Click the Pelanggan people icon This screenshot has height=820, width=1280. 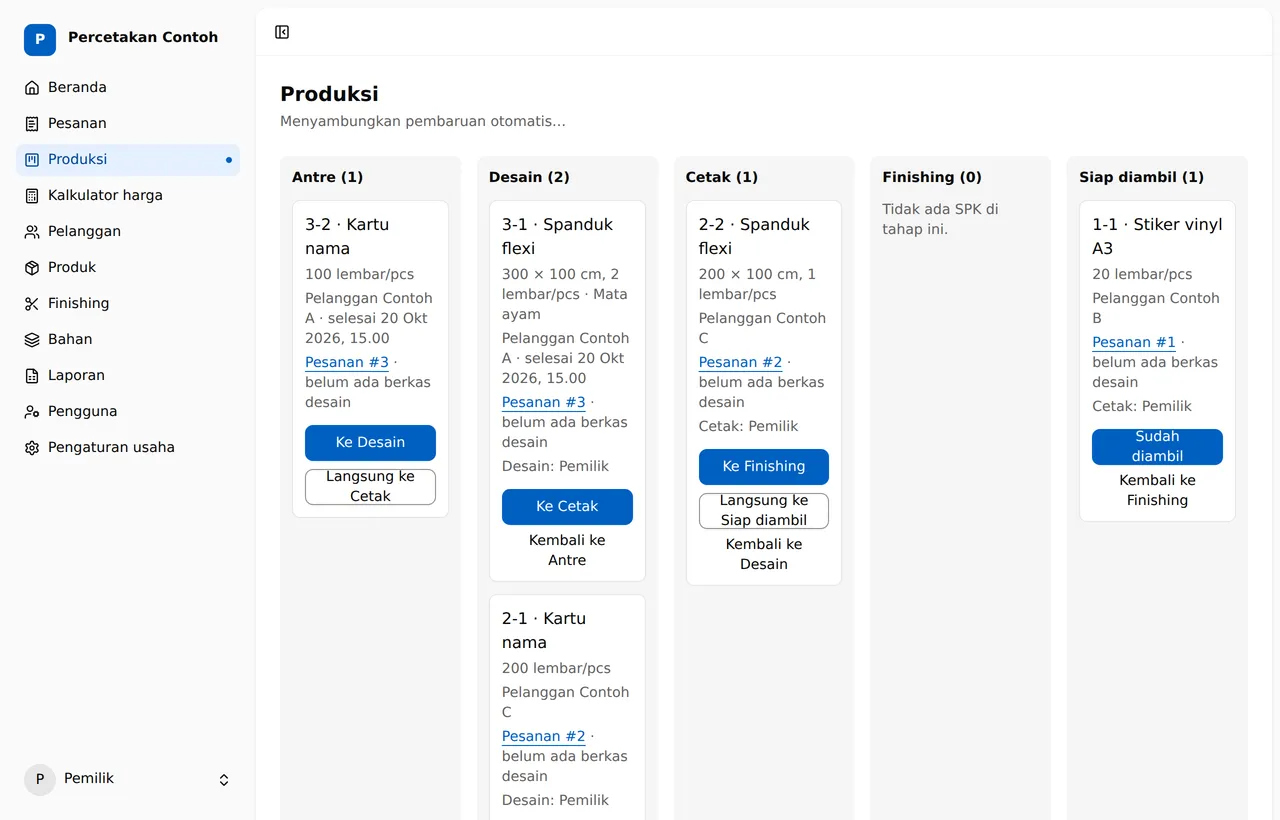coord(32,231)
